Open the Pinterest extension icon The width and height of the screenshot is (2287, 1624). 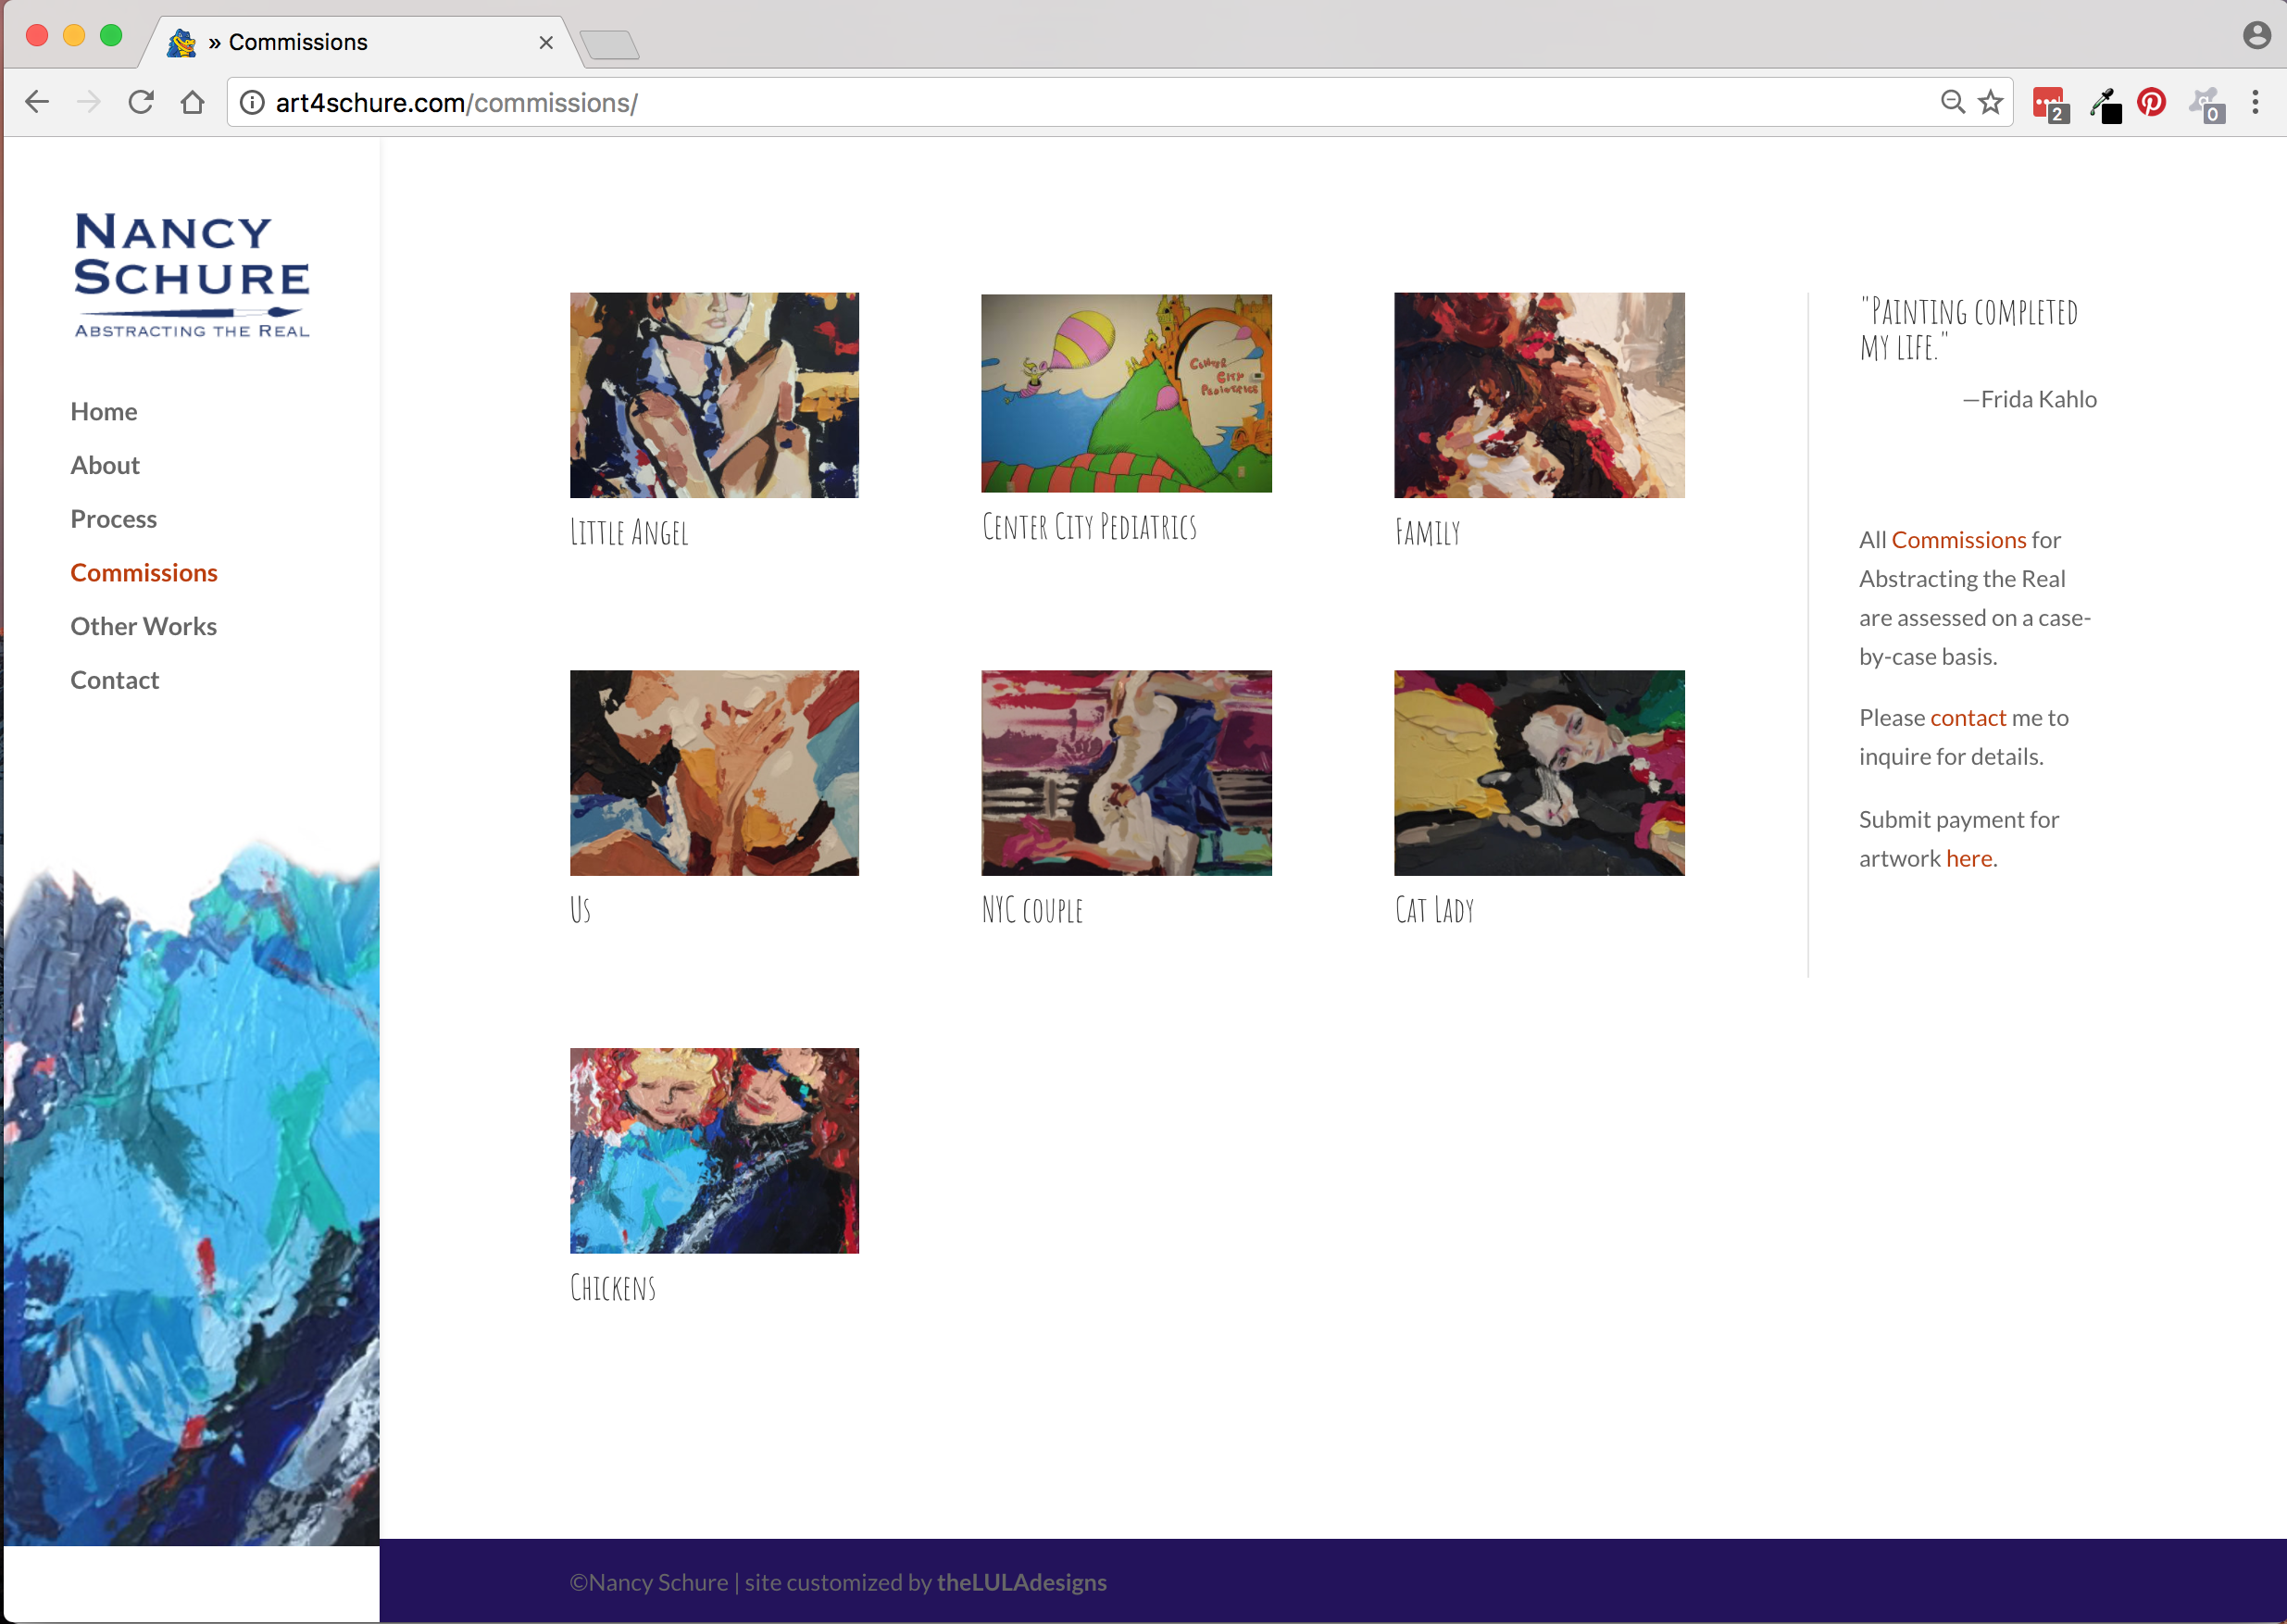pyautogui.click(x=2151, y=102)
